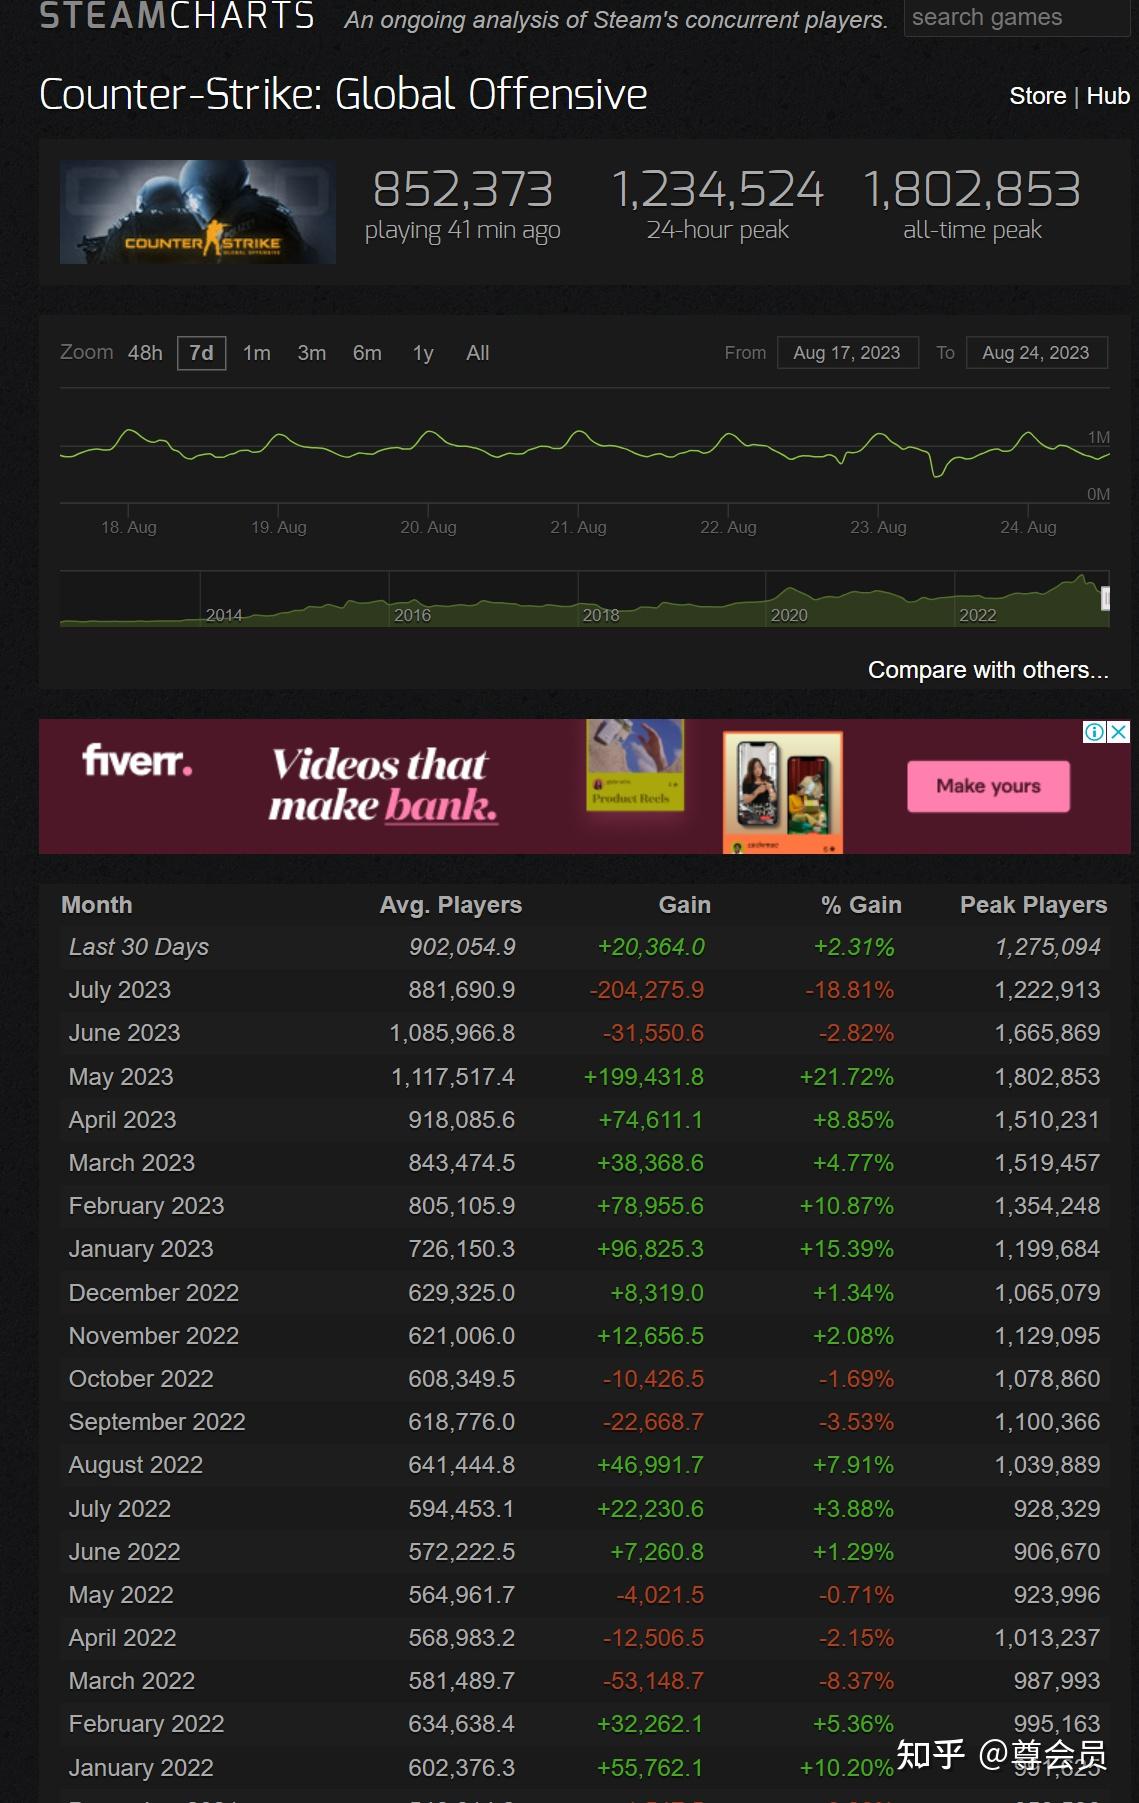Select the 48h zoom range
The image size is (1139, 1803).
click(145, 353)
